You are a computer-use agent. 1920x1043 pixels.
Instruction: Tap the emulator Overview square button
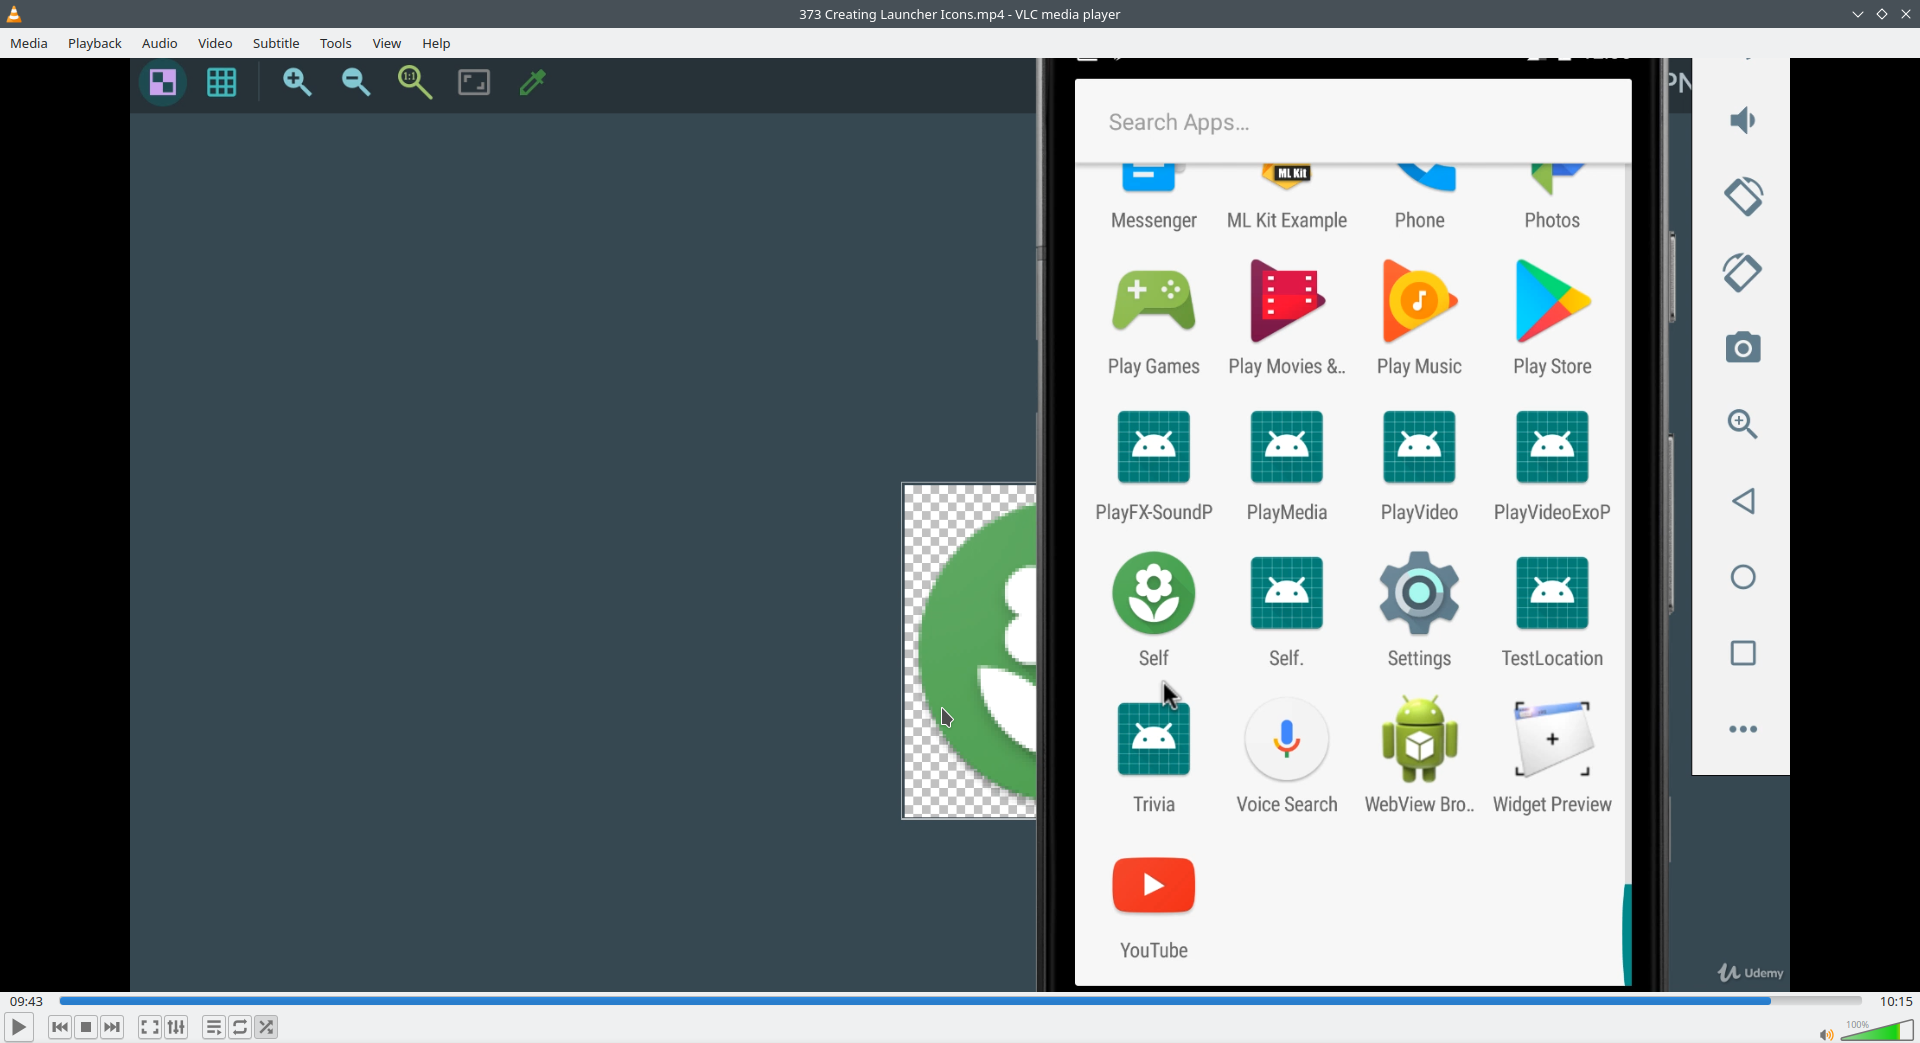(1743, 653)
